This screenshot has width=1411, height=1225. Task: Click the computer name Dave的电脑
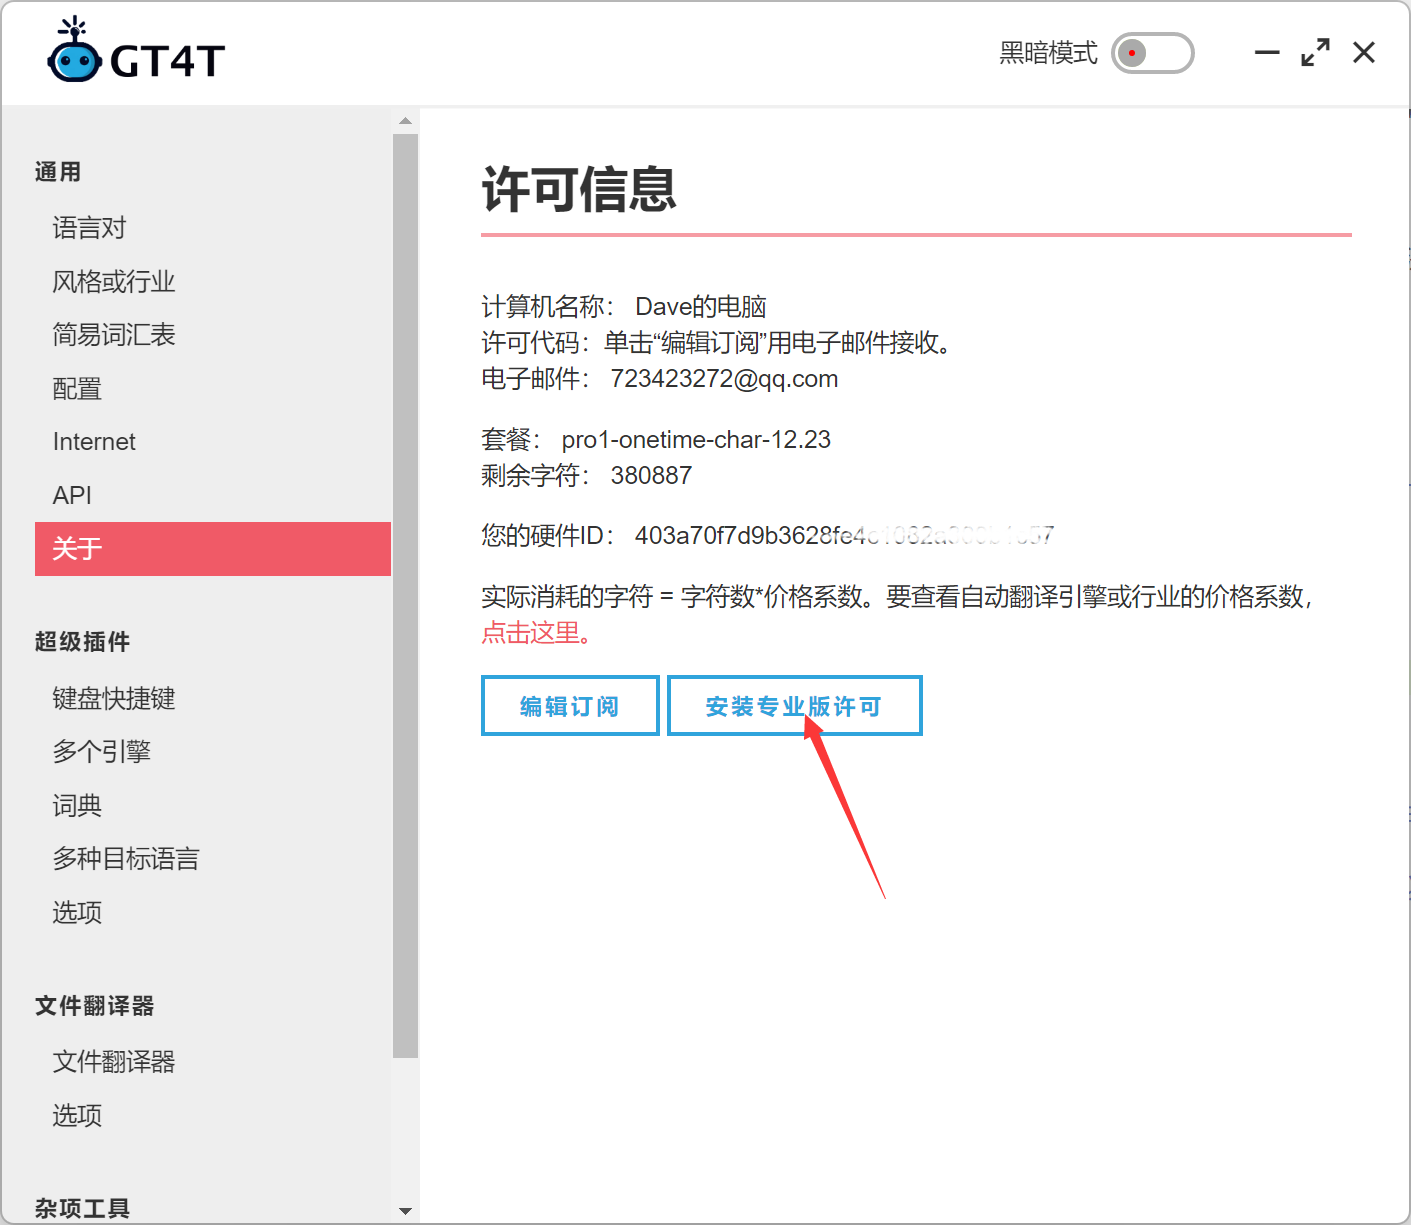701,307
